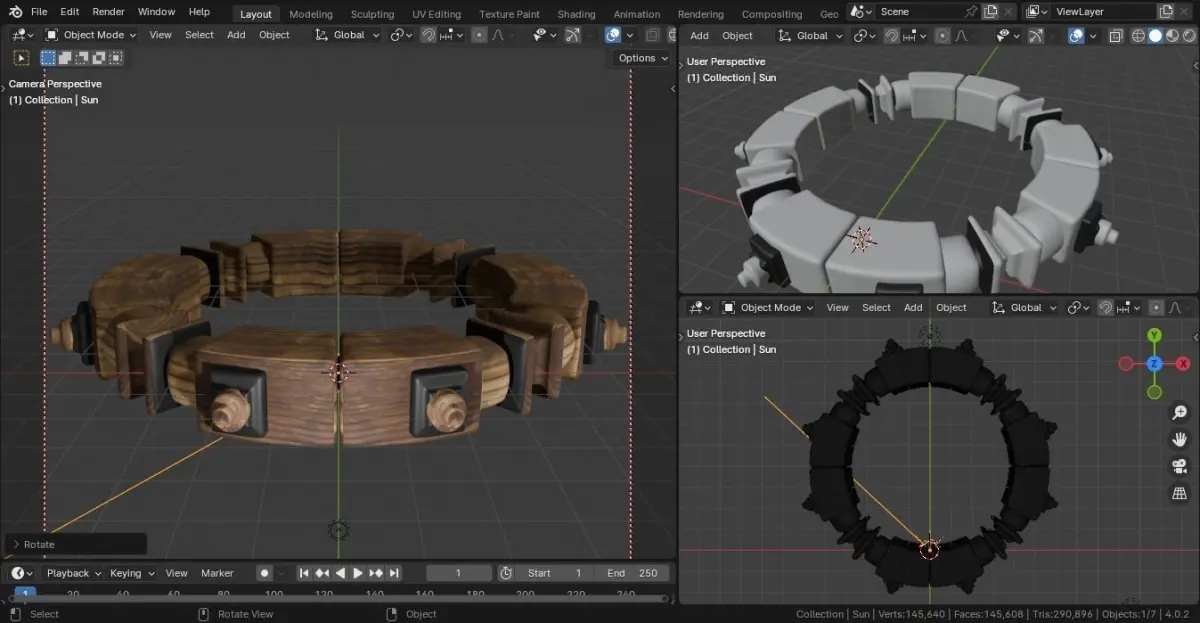Open snapping options in camera viewport

pos(452,34)
